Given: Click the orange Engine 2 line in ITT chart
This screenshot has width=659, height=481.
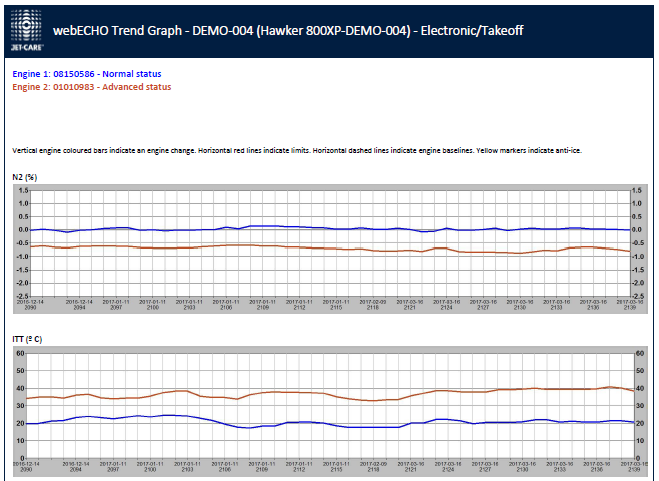Looking at the screenshot, I should coord(328,394).
